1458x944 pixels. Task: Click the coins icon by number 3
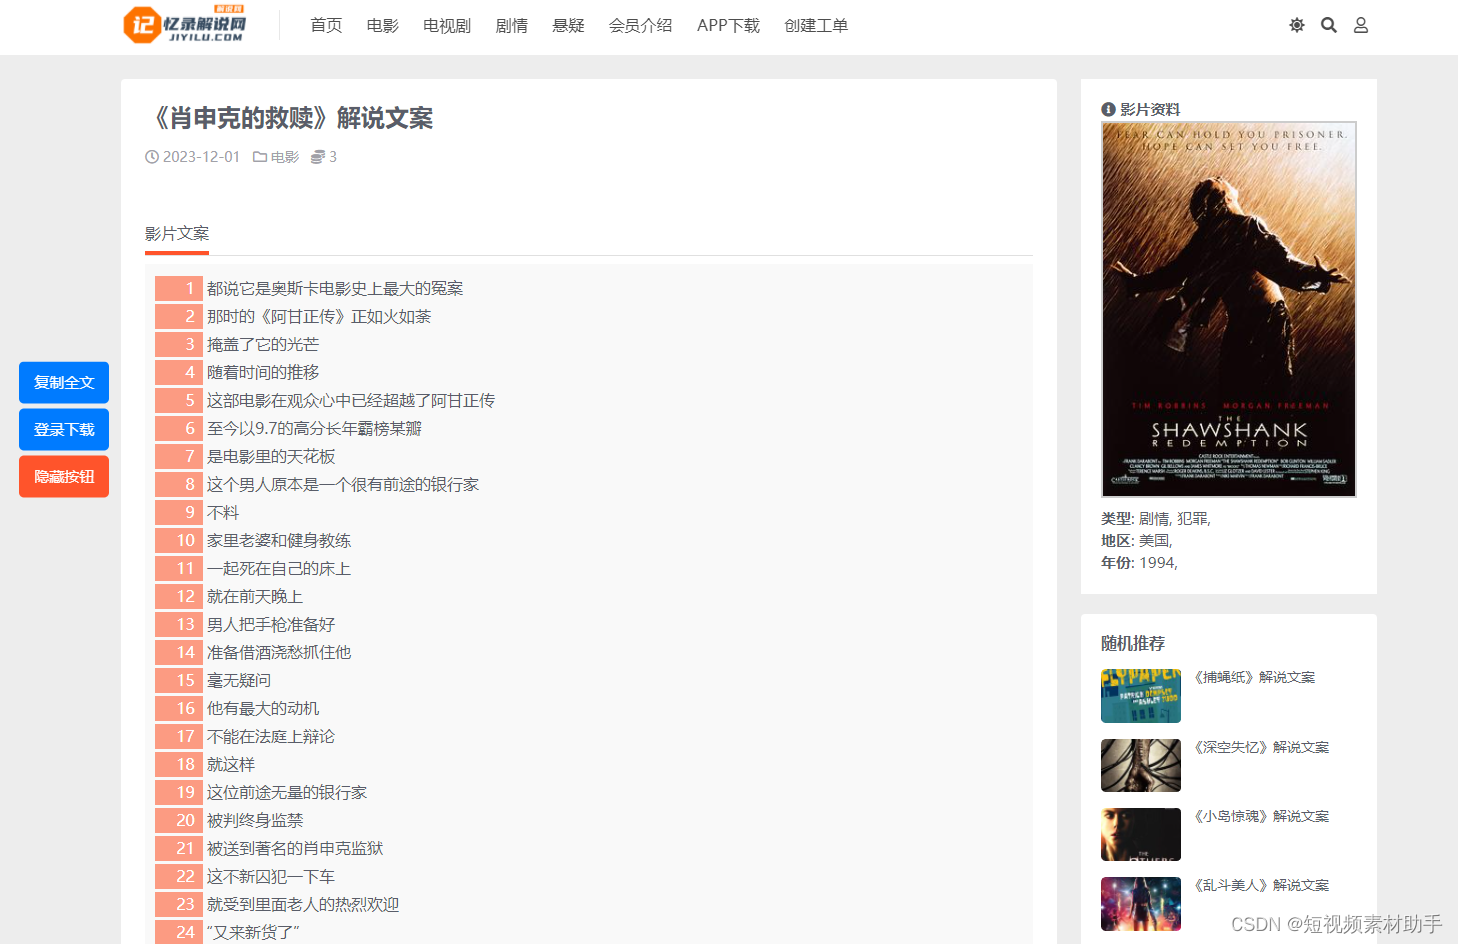(318, 157)
